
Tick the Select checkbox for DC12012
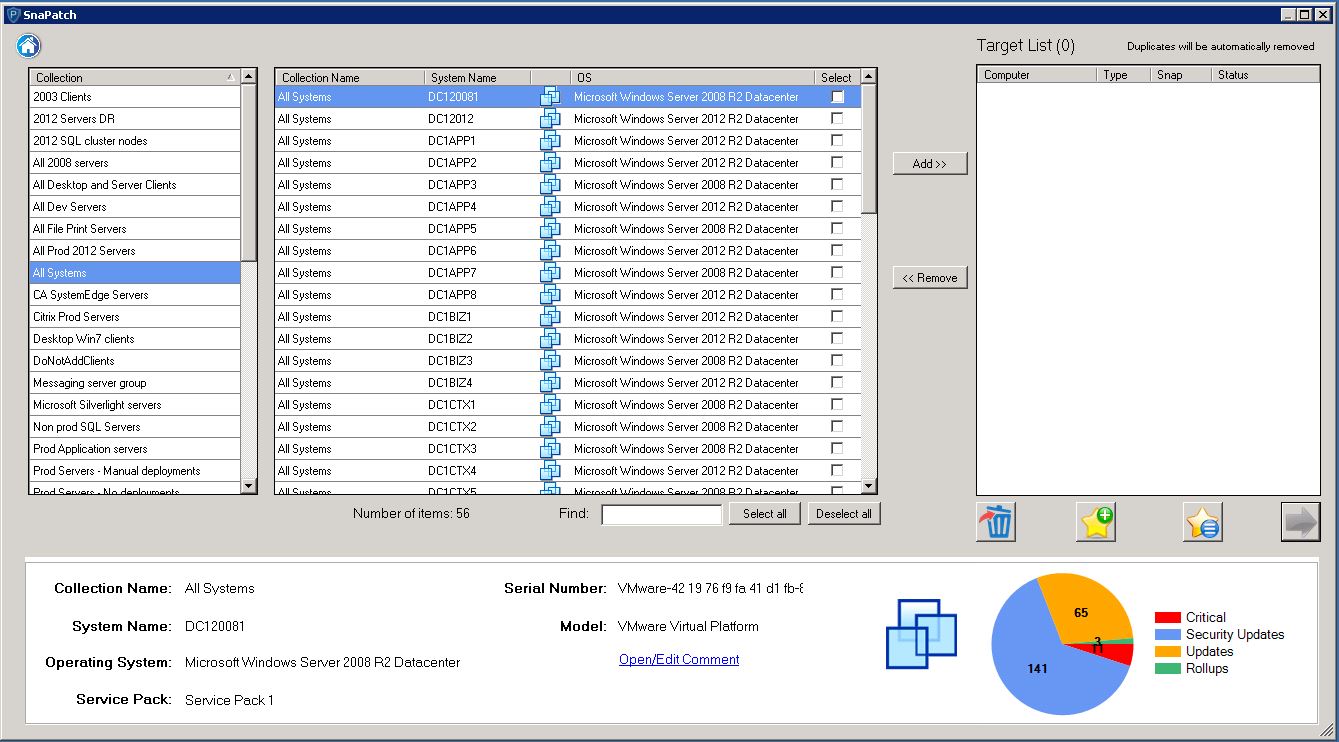pos(837,119)
